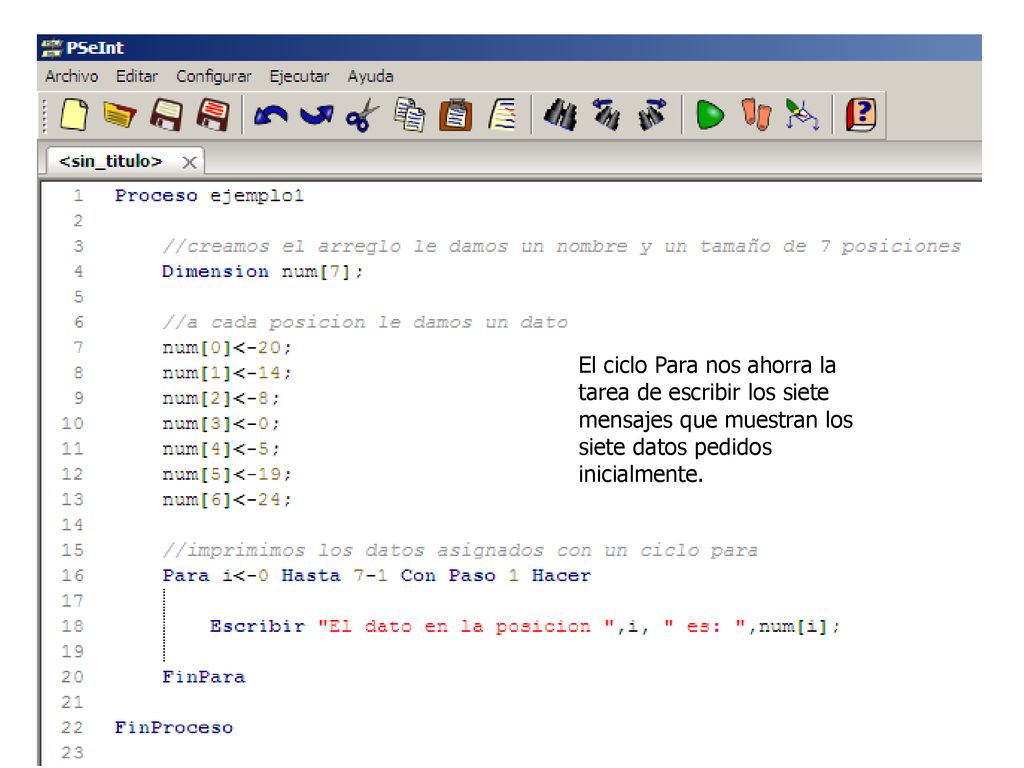Viewport: 1024px width, 768px height.
Task: Run step by step with the footprints icon
Action: coord(756,115)
